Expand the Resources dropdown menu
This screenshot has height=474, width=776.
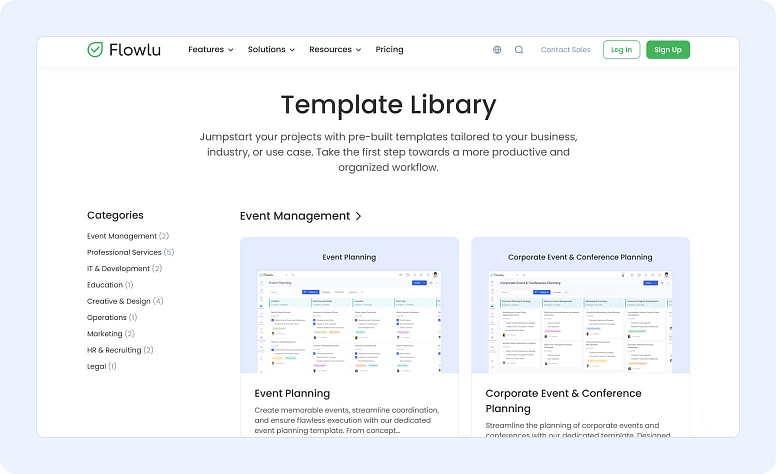(335, 50)
